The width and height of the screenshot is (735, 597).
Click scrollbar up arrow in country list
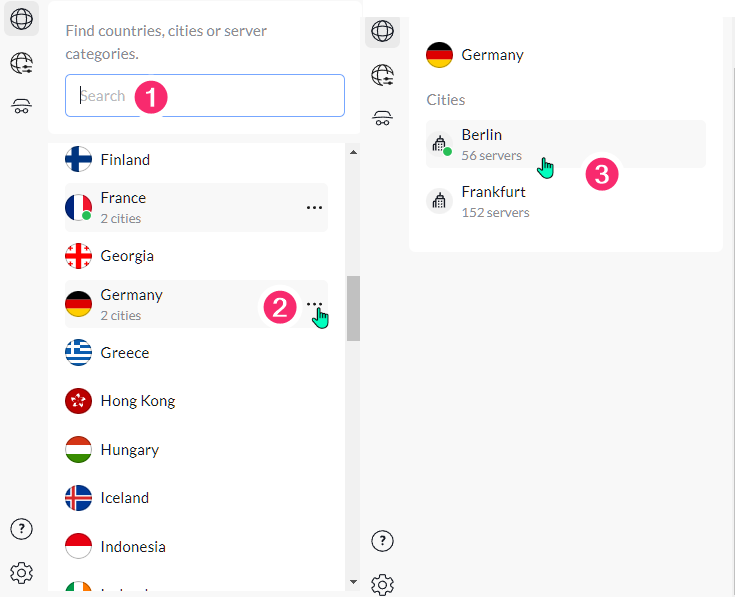click(353, 152)
